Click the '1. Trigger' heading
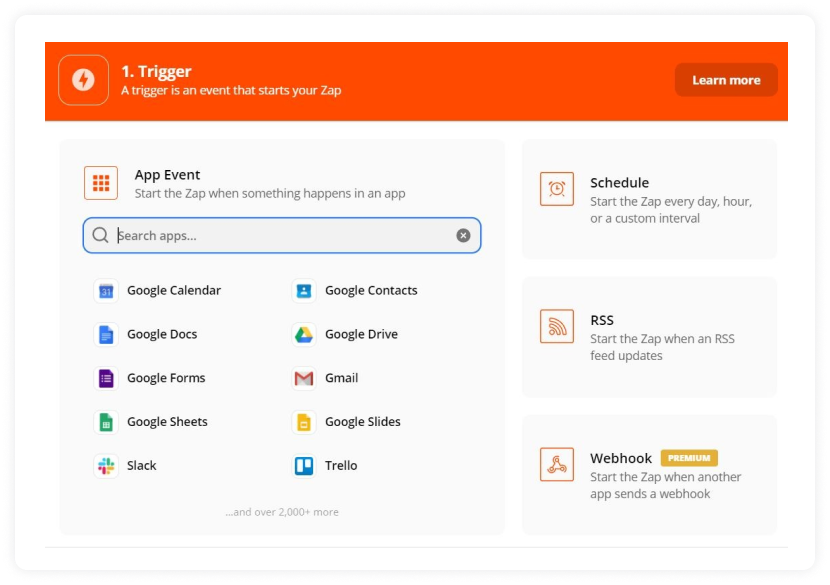830x585 pixels. pos(156,71)
